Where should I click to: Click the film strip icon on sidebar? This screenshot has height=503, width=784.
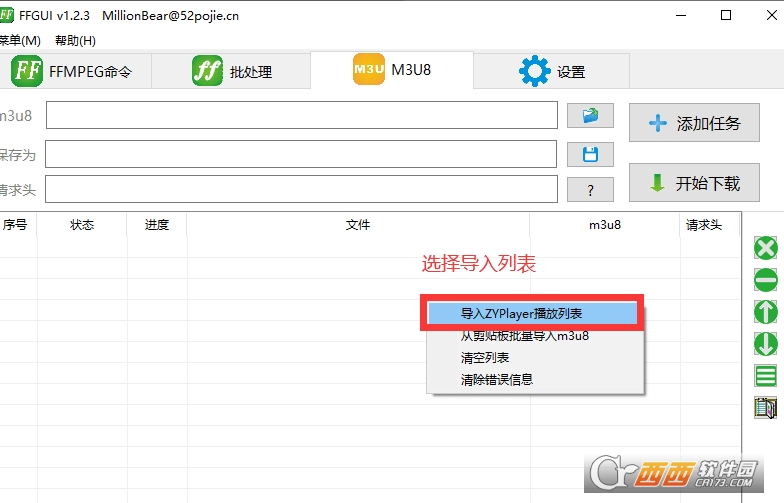(x=766, y=408)
